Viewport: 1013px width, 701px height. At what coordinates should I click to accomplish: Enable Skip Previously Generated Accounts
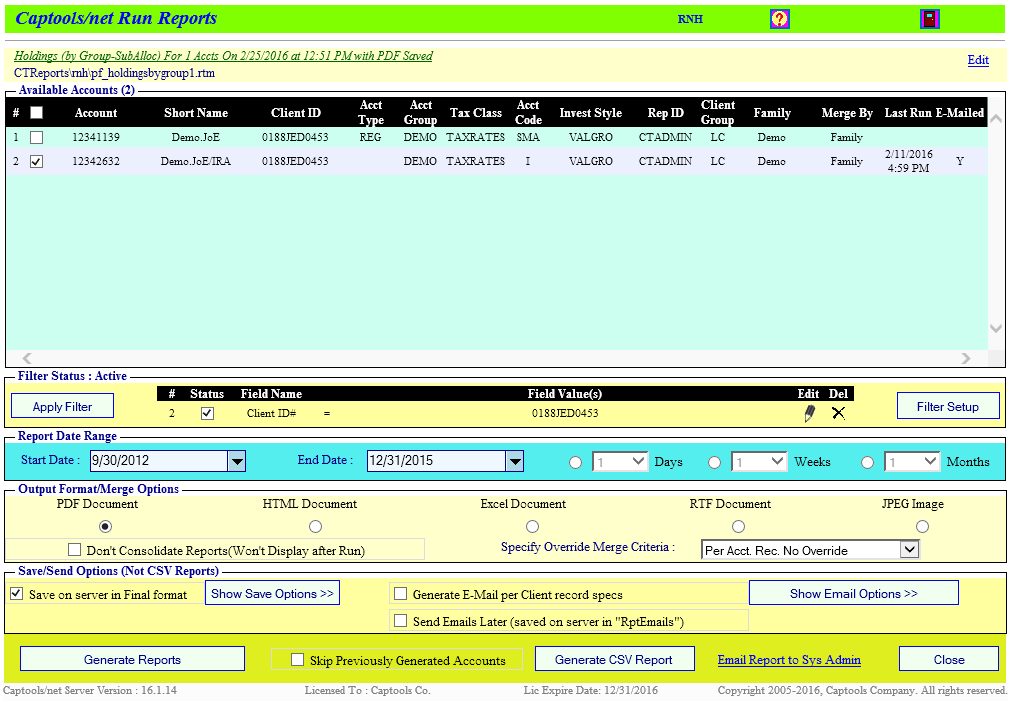tap(295, 658)
